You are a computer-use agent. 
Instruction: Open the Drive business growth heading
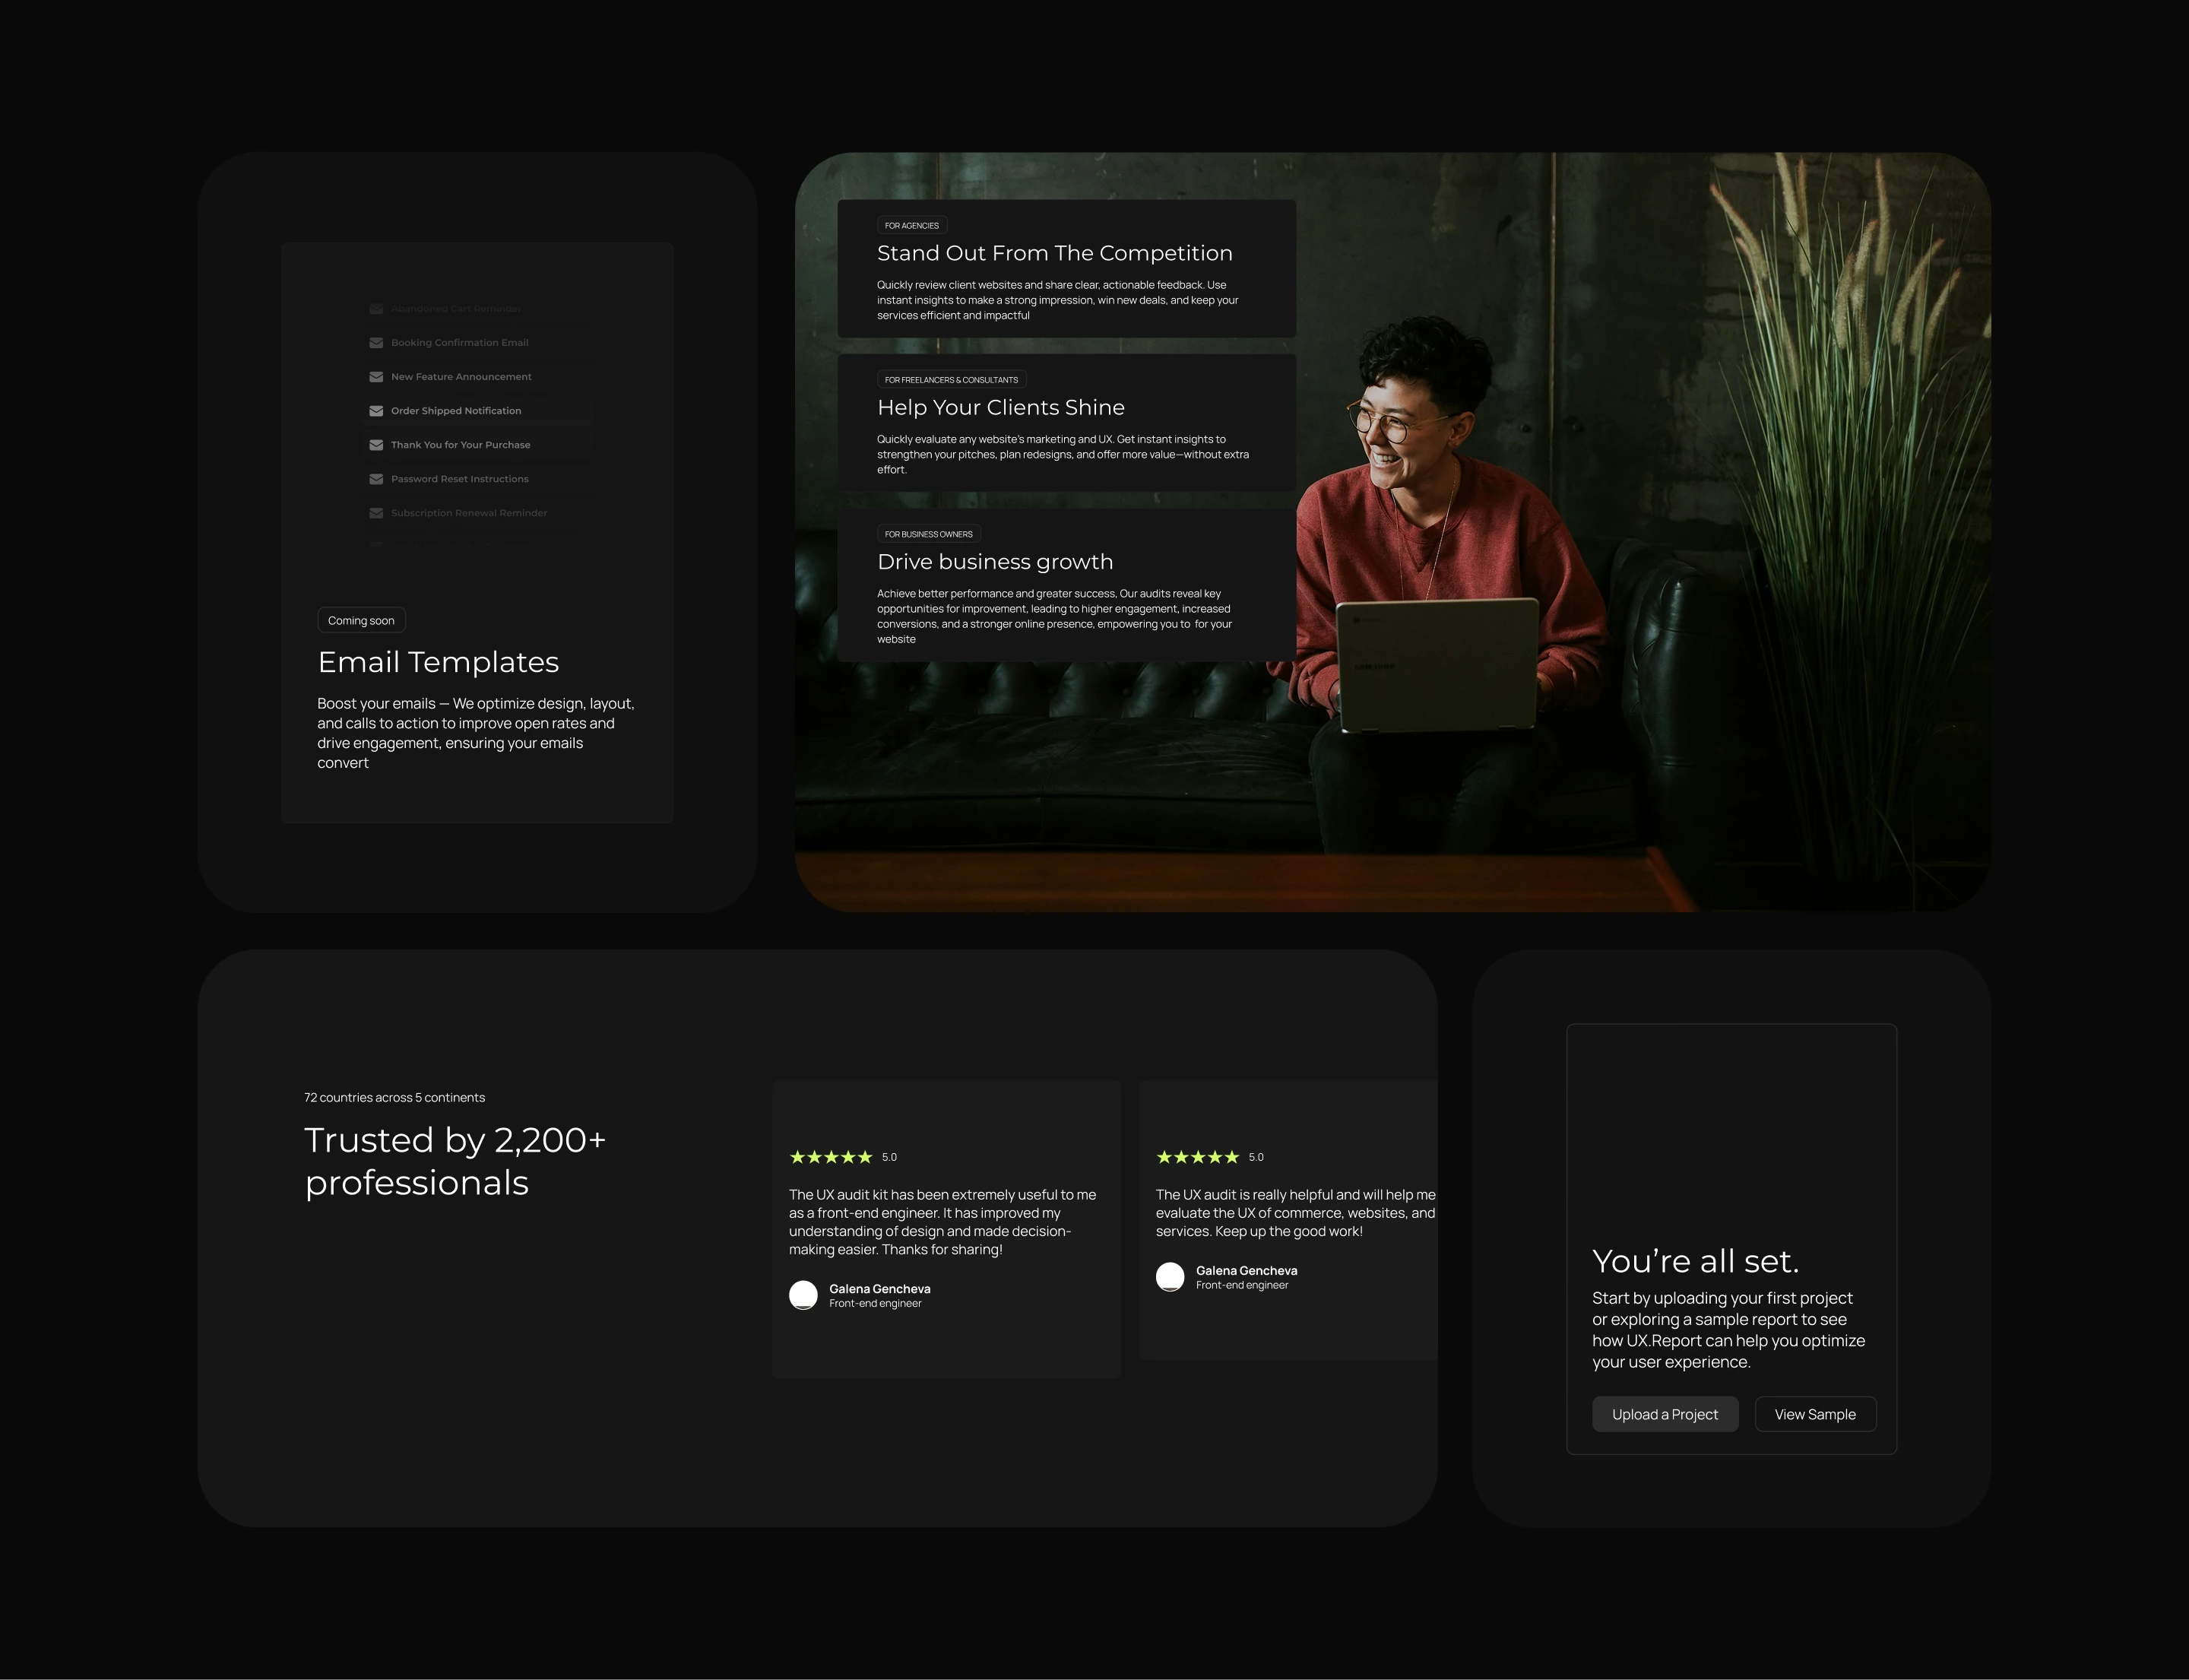click(x=994, y=562)
